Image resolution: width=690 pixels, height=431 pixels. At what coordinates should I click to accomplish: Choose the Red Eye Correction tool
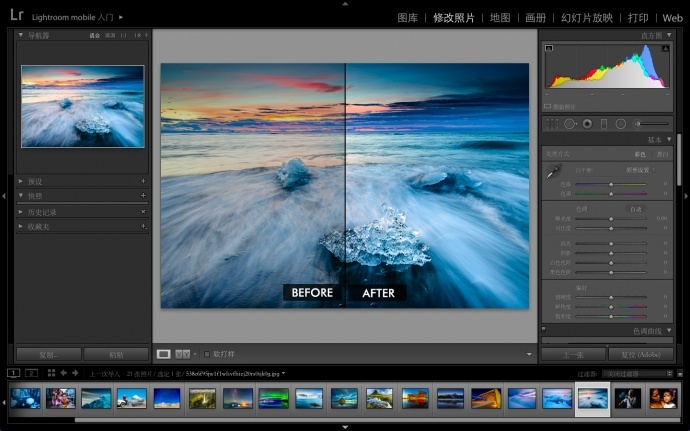[x=587, y=123]
